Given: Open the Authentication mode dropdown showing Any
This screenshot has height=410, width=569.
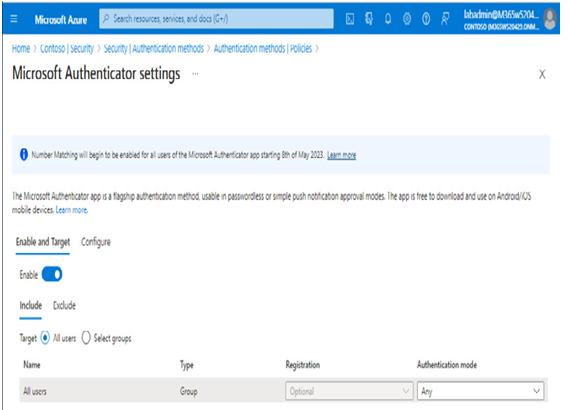Looking at the screenshot, I should [480, 391].
